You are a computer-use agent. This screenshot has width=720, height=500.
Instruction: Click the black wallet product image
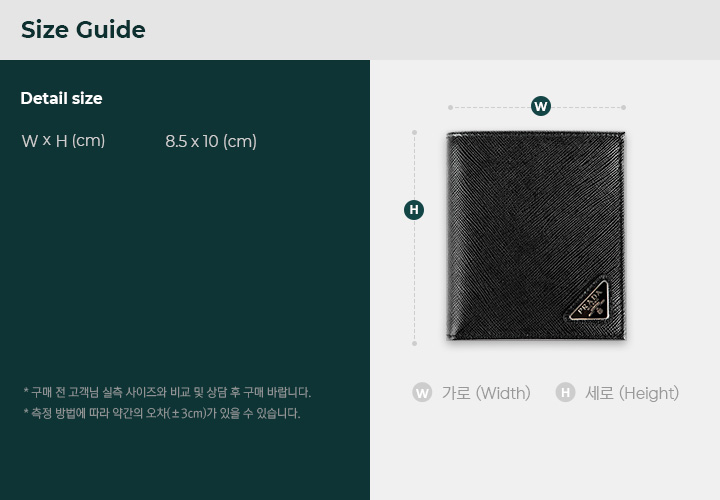coord(536,236)
